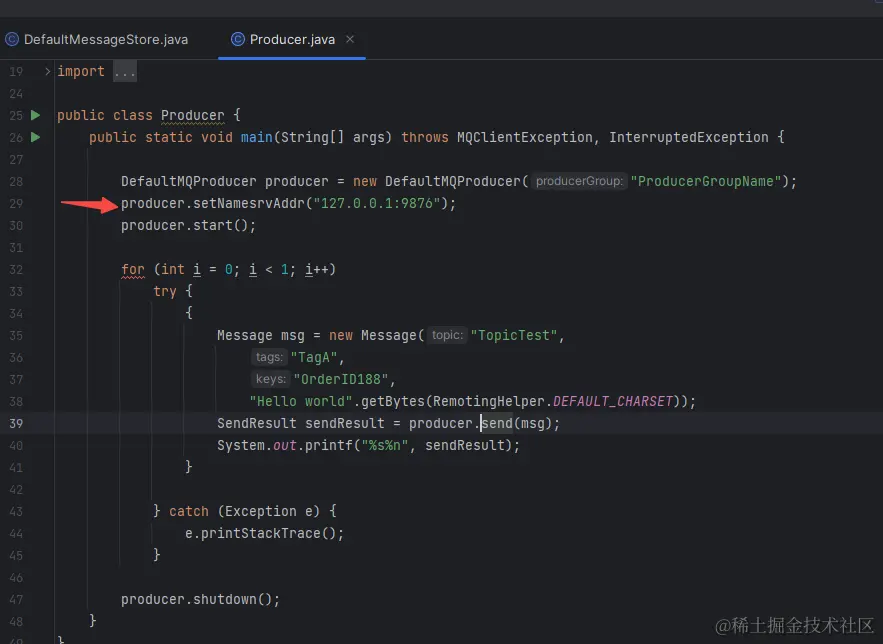Screen dimensions: 883x644
Task: Expand the folded import block chevron
Action: pos(47,71)
